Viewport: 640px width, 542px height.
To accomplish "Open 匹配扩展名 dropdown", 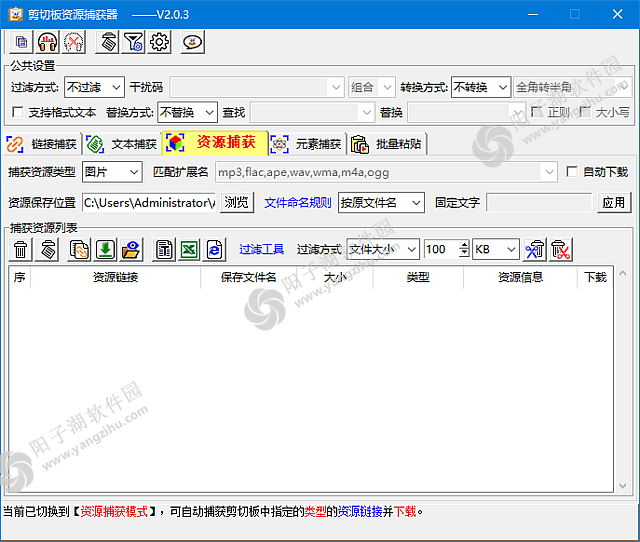I will click(x=386, y=172).
